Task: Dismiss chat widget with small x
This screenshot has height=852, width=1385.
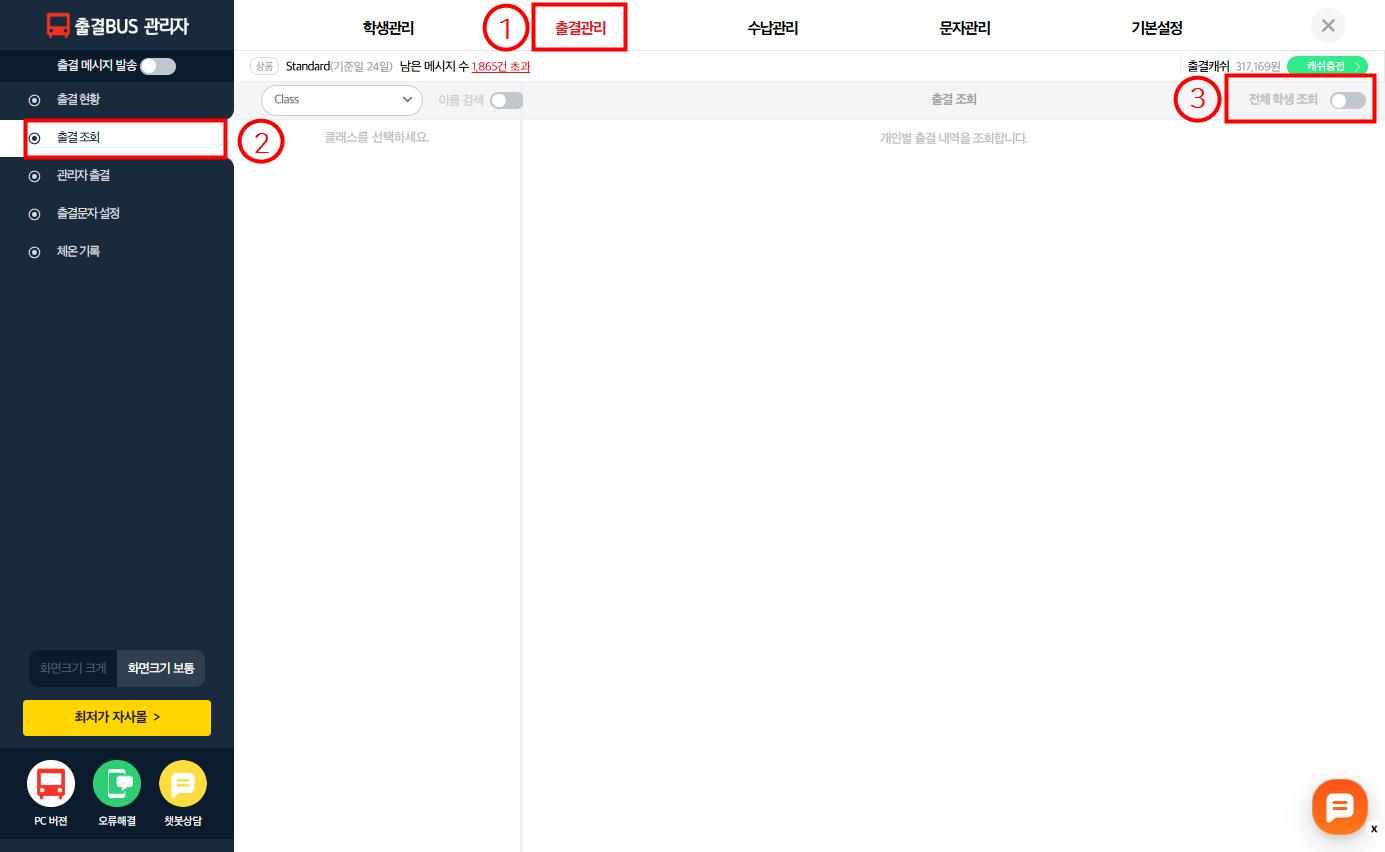Action: [x=1373, y=829]
